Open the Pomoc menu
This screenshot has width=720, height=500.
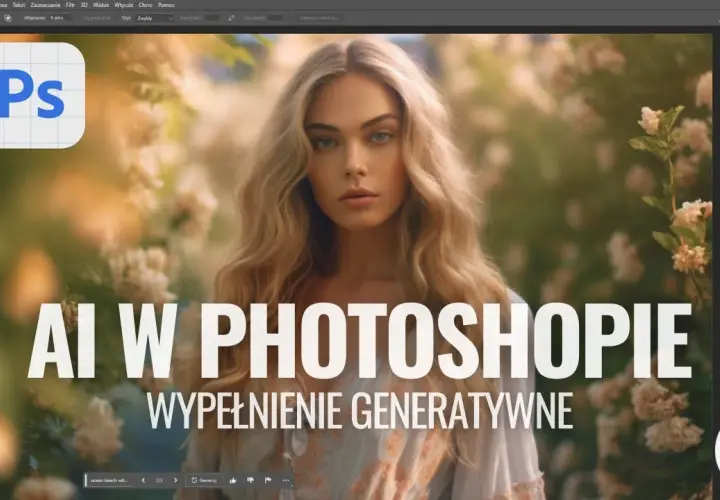point(166,5)
